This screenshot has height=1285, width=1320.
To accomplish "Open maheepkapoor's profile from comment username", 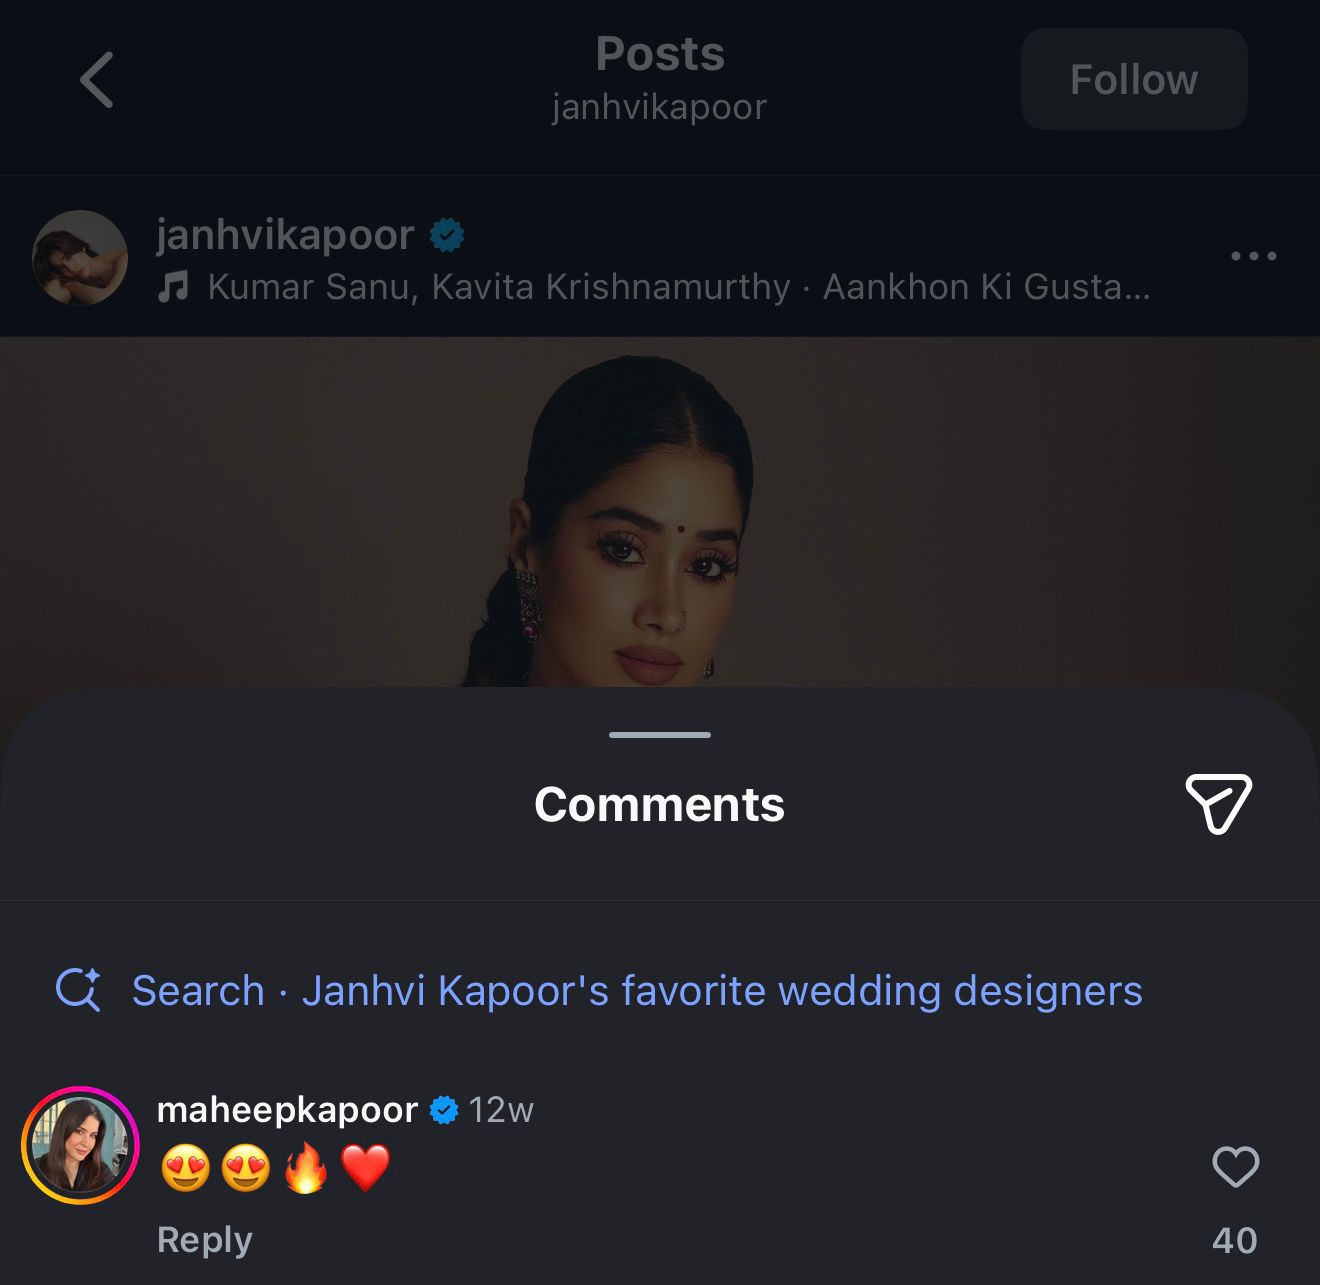I will pyautogui.click(x=287, y=1110).
